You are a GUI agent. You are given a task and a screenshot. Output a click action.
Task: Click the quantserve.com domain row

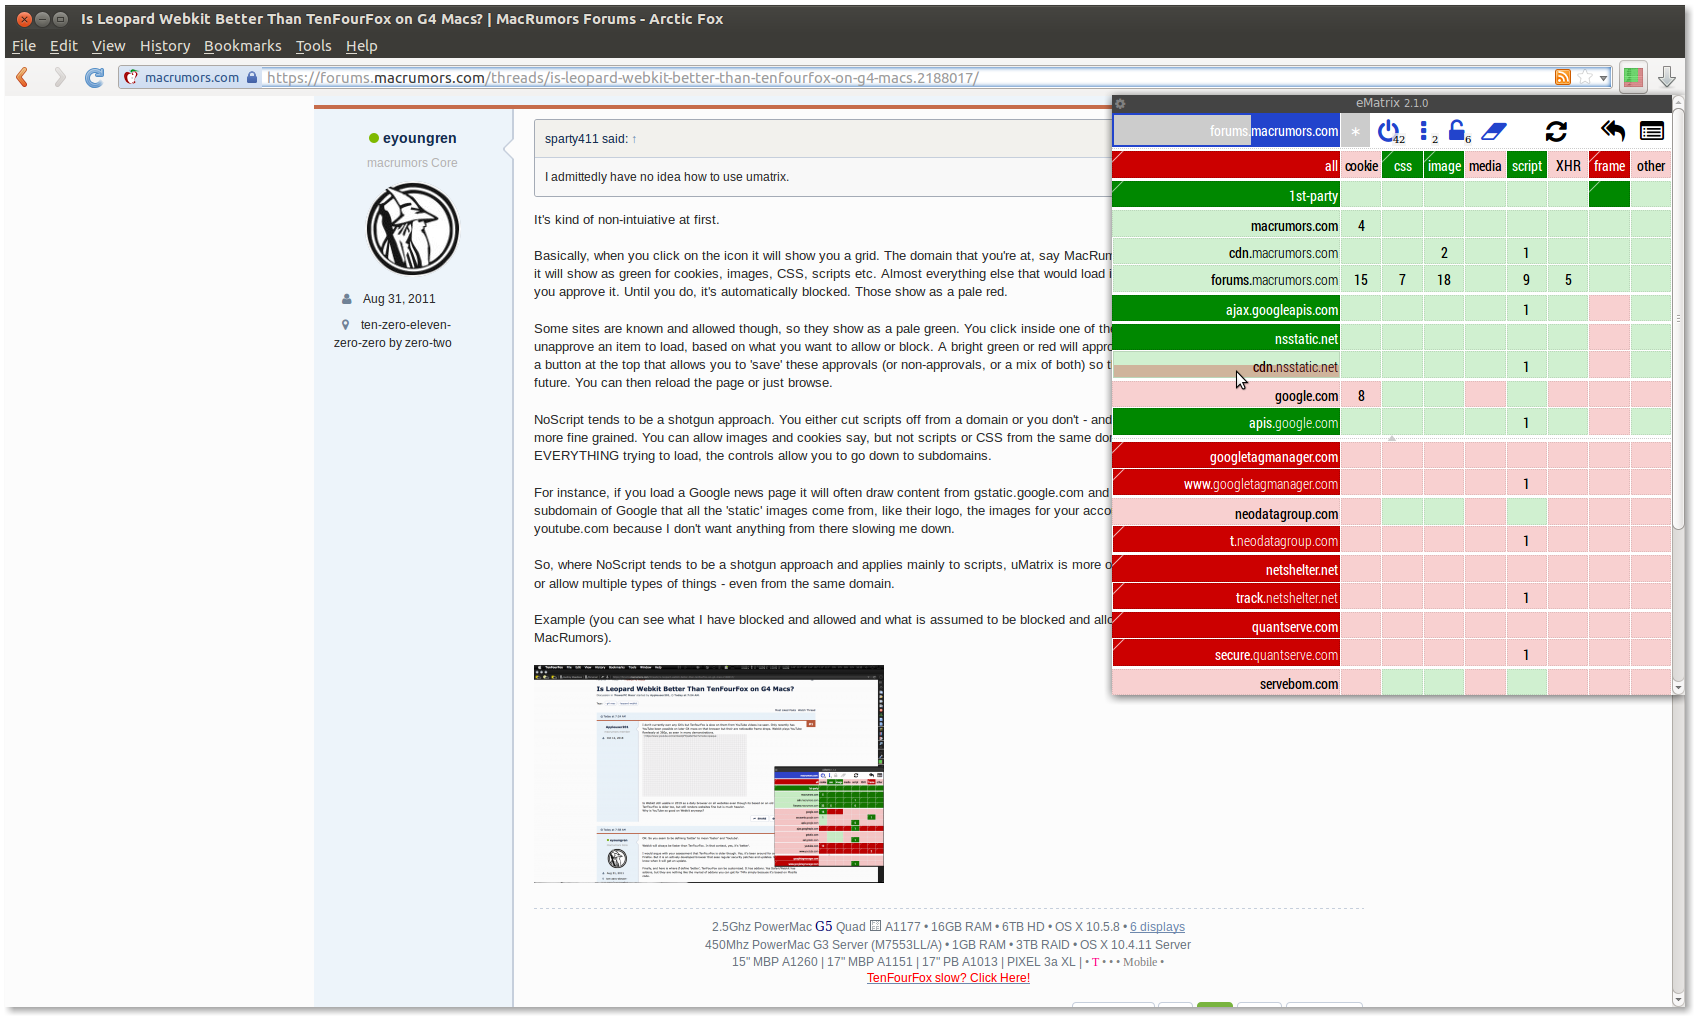pos(1226,627)
